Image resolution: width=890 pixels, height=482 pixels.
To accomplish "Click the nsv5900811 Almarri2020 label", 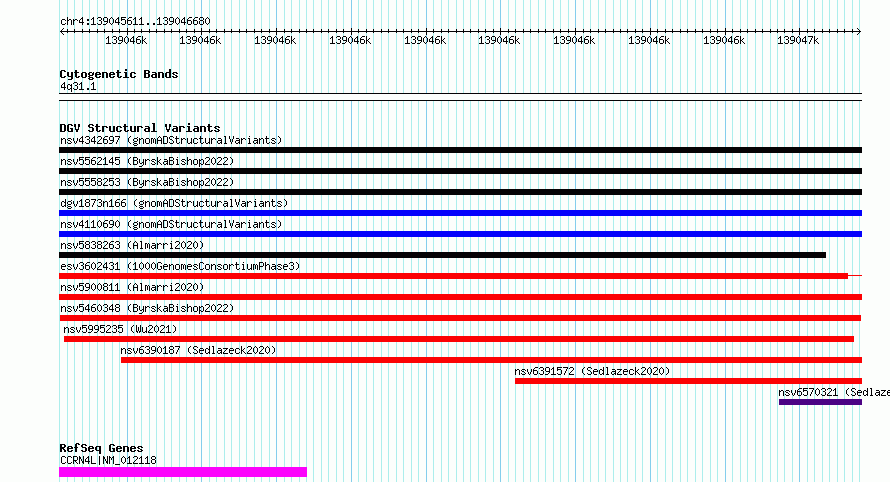I will [132, 287].
